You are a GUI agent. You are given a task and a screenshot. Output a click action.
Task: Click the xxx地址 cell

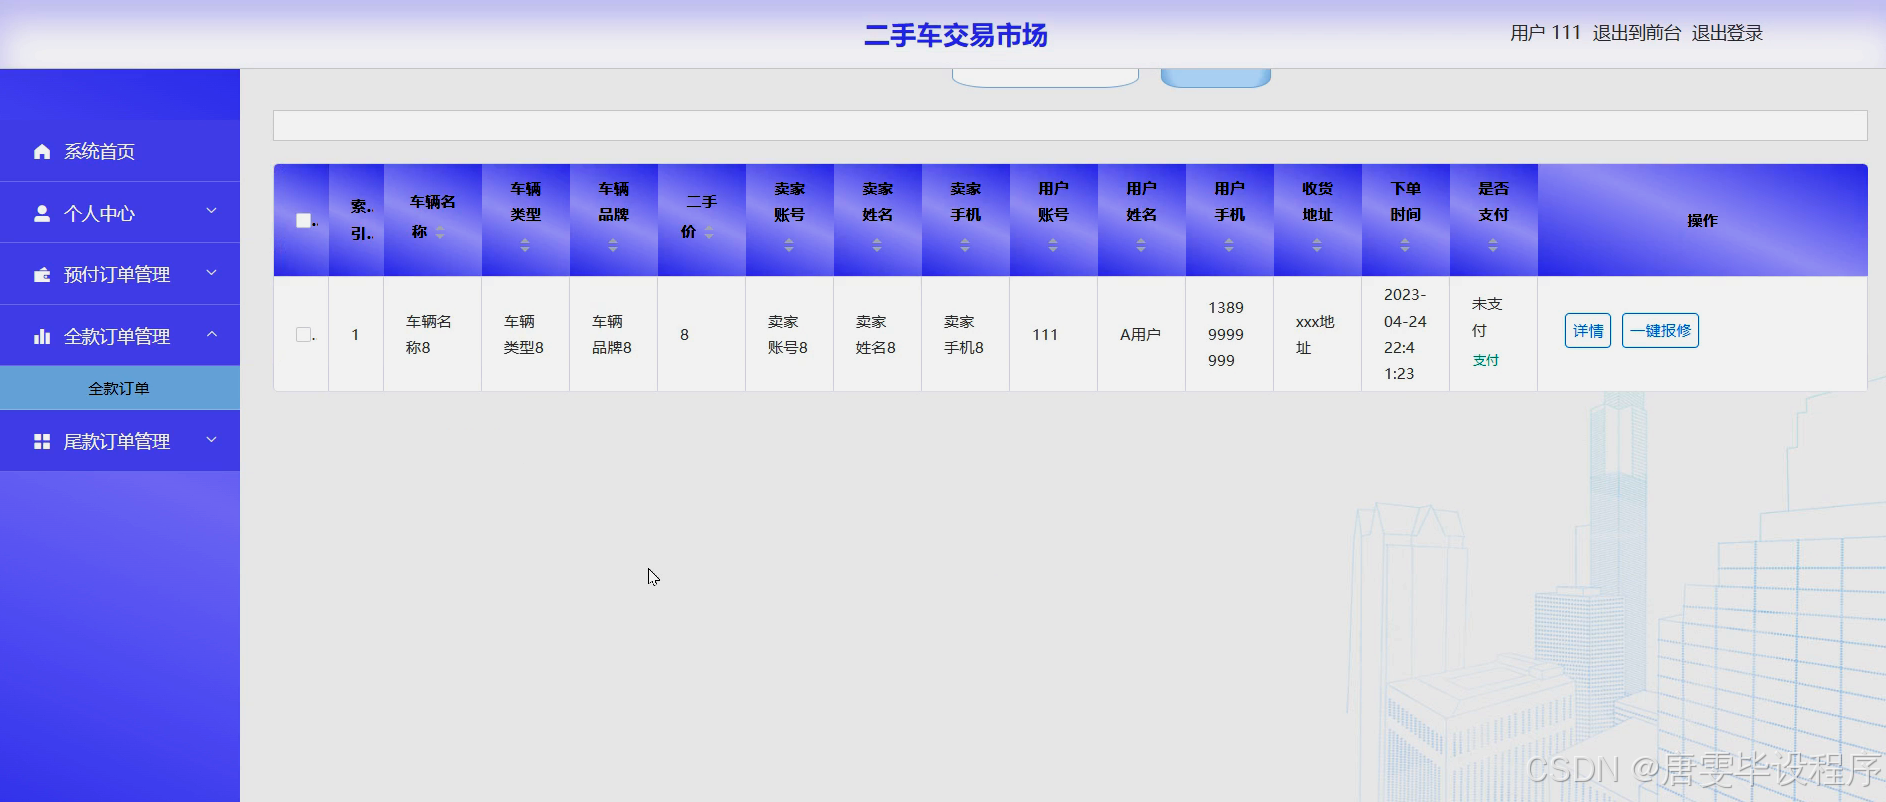(x=1317, y=334)
